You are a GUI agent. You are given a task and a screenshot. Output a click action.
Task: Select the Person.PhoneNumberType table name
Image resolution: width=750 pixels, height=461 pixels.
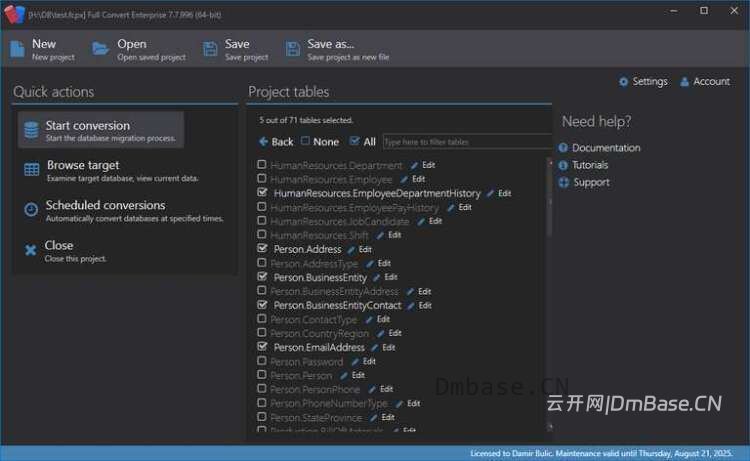pyautogui.click(x=329, y=404)
